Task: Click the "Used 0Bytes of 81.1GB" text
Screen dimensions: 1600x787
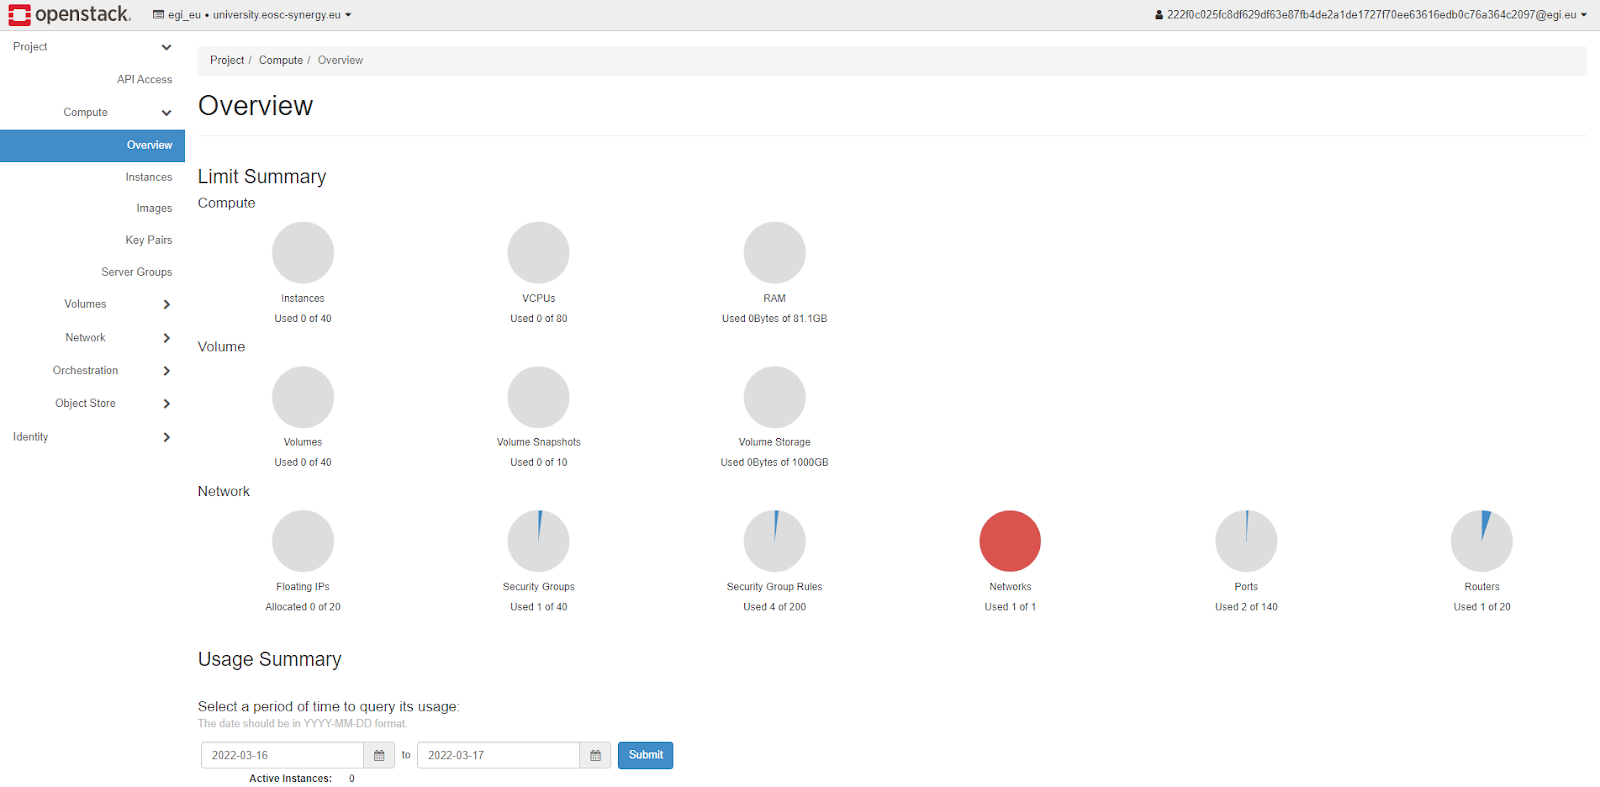Action: click(x=775, y=319)
